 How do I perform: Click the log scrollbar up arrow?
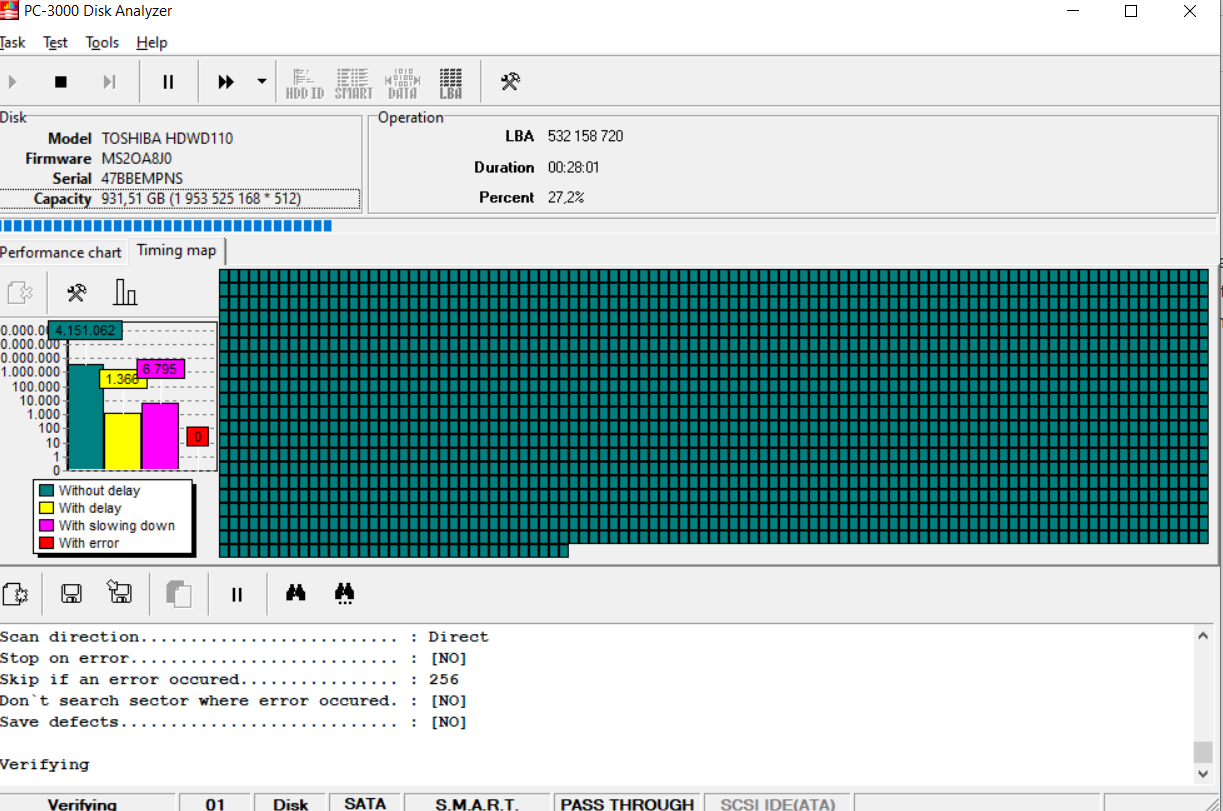coord(1204,635)
